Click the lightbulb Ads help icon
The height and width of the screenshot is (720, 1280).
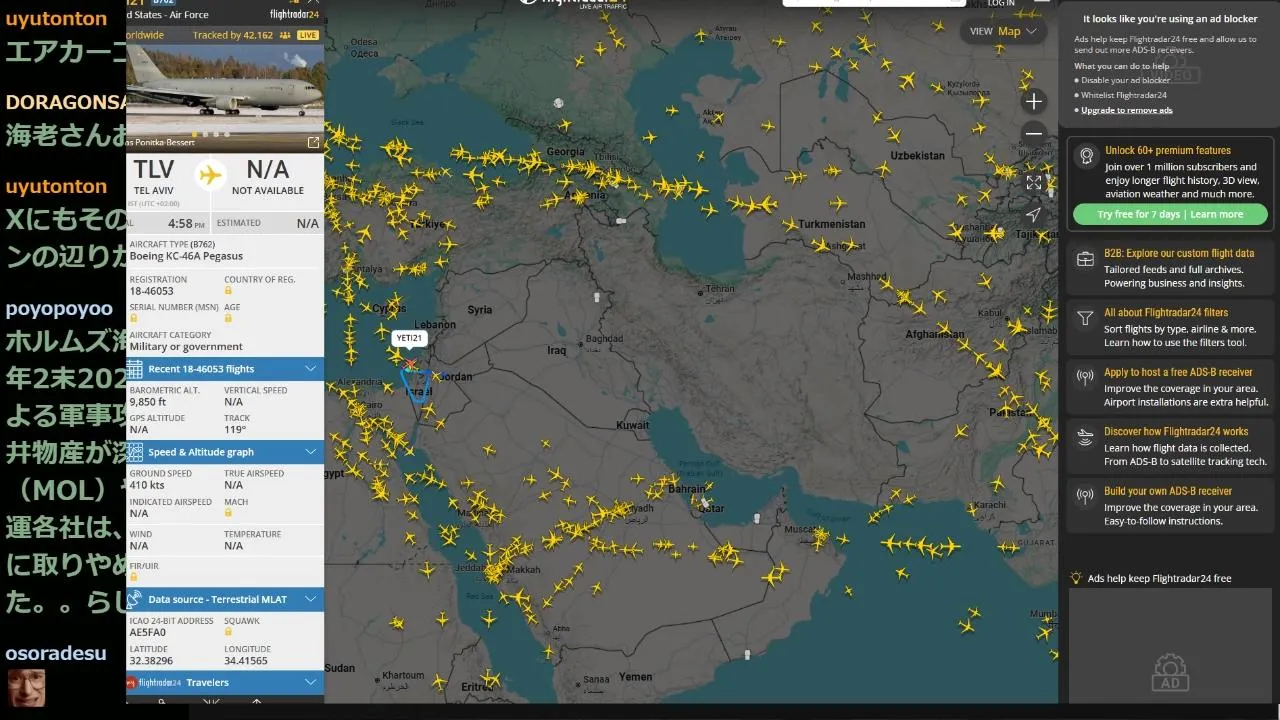[x=1076, y=578]
